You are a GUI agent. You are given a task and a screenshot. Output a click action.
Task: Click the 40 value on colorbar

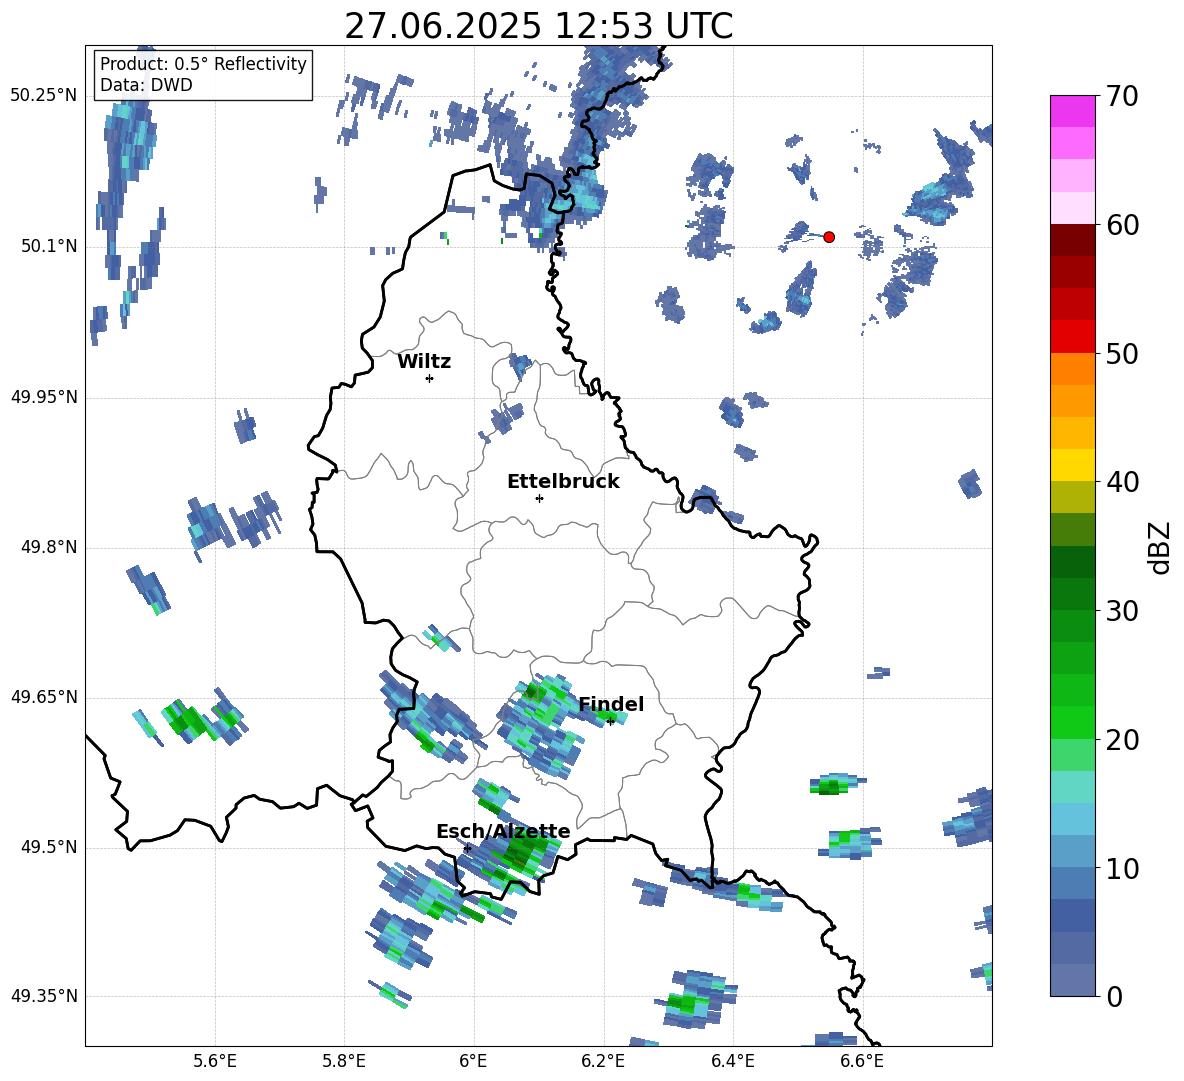click(1122, 482)
